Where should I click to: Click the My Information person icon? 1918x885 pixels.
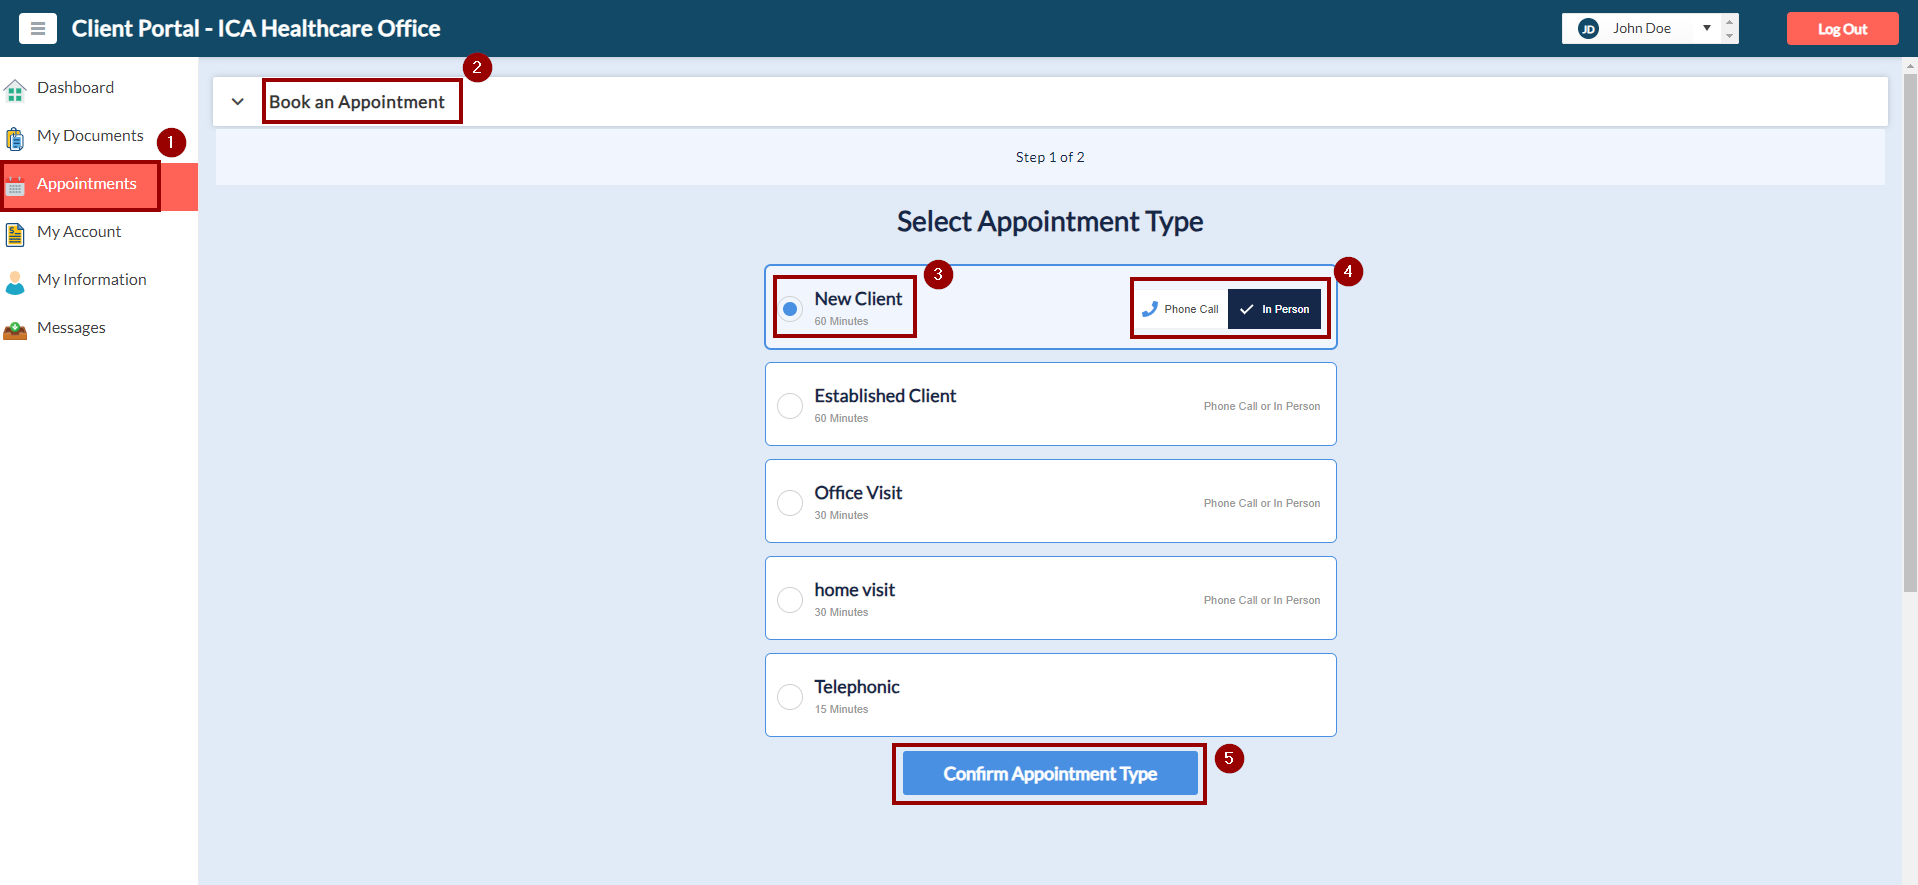pos(15,282)
